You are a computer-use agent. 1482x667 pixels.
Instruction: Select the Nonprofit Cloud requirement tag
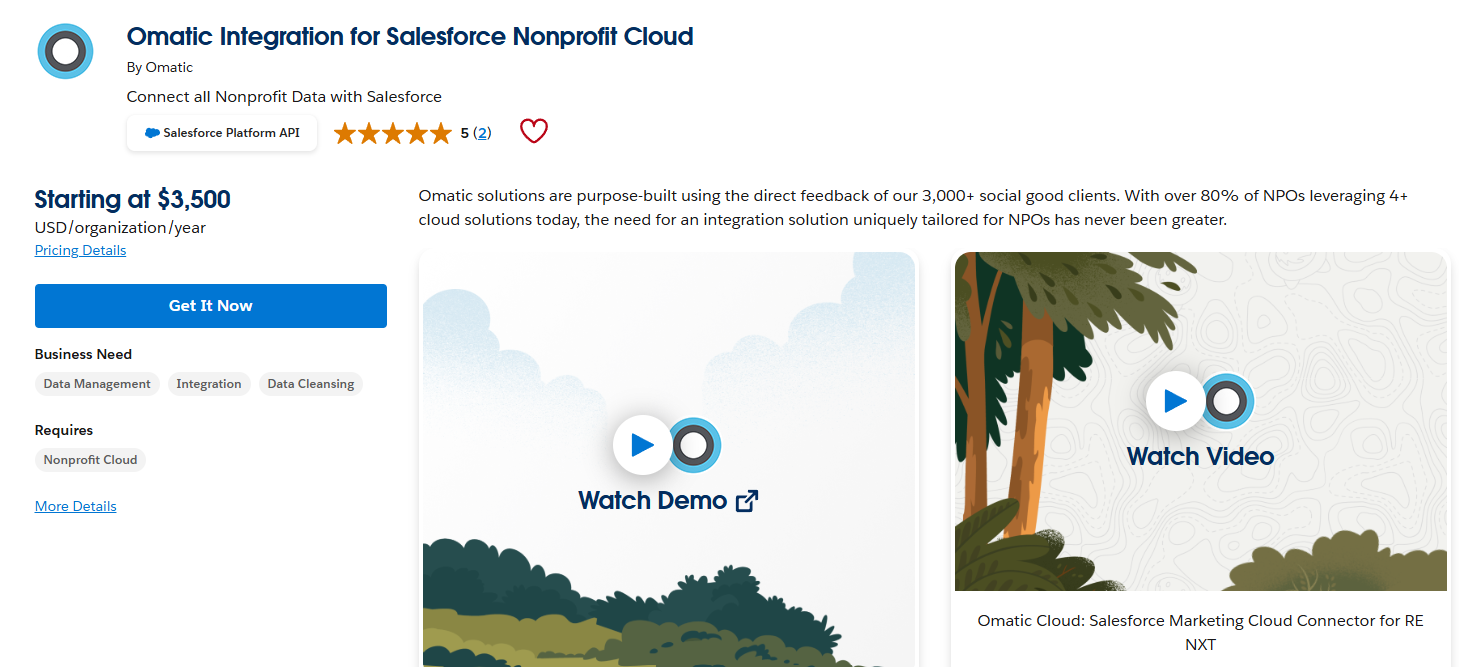point(90,460)
